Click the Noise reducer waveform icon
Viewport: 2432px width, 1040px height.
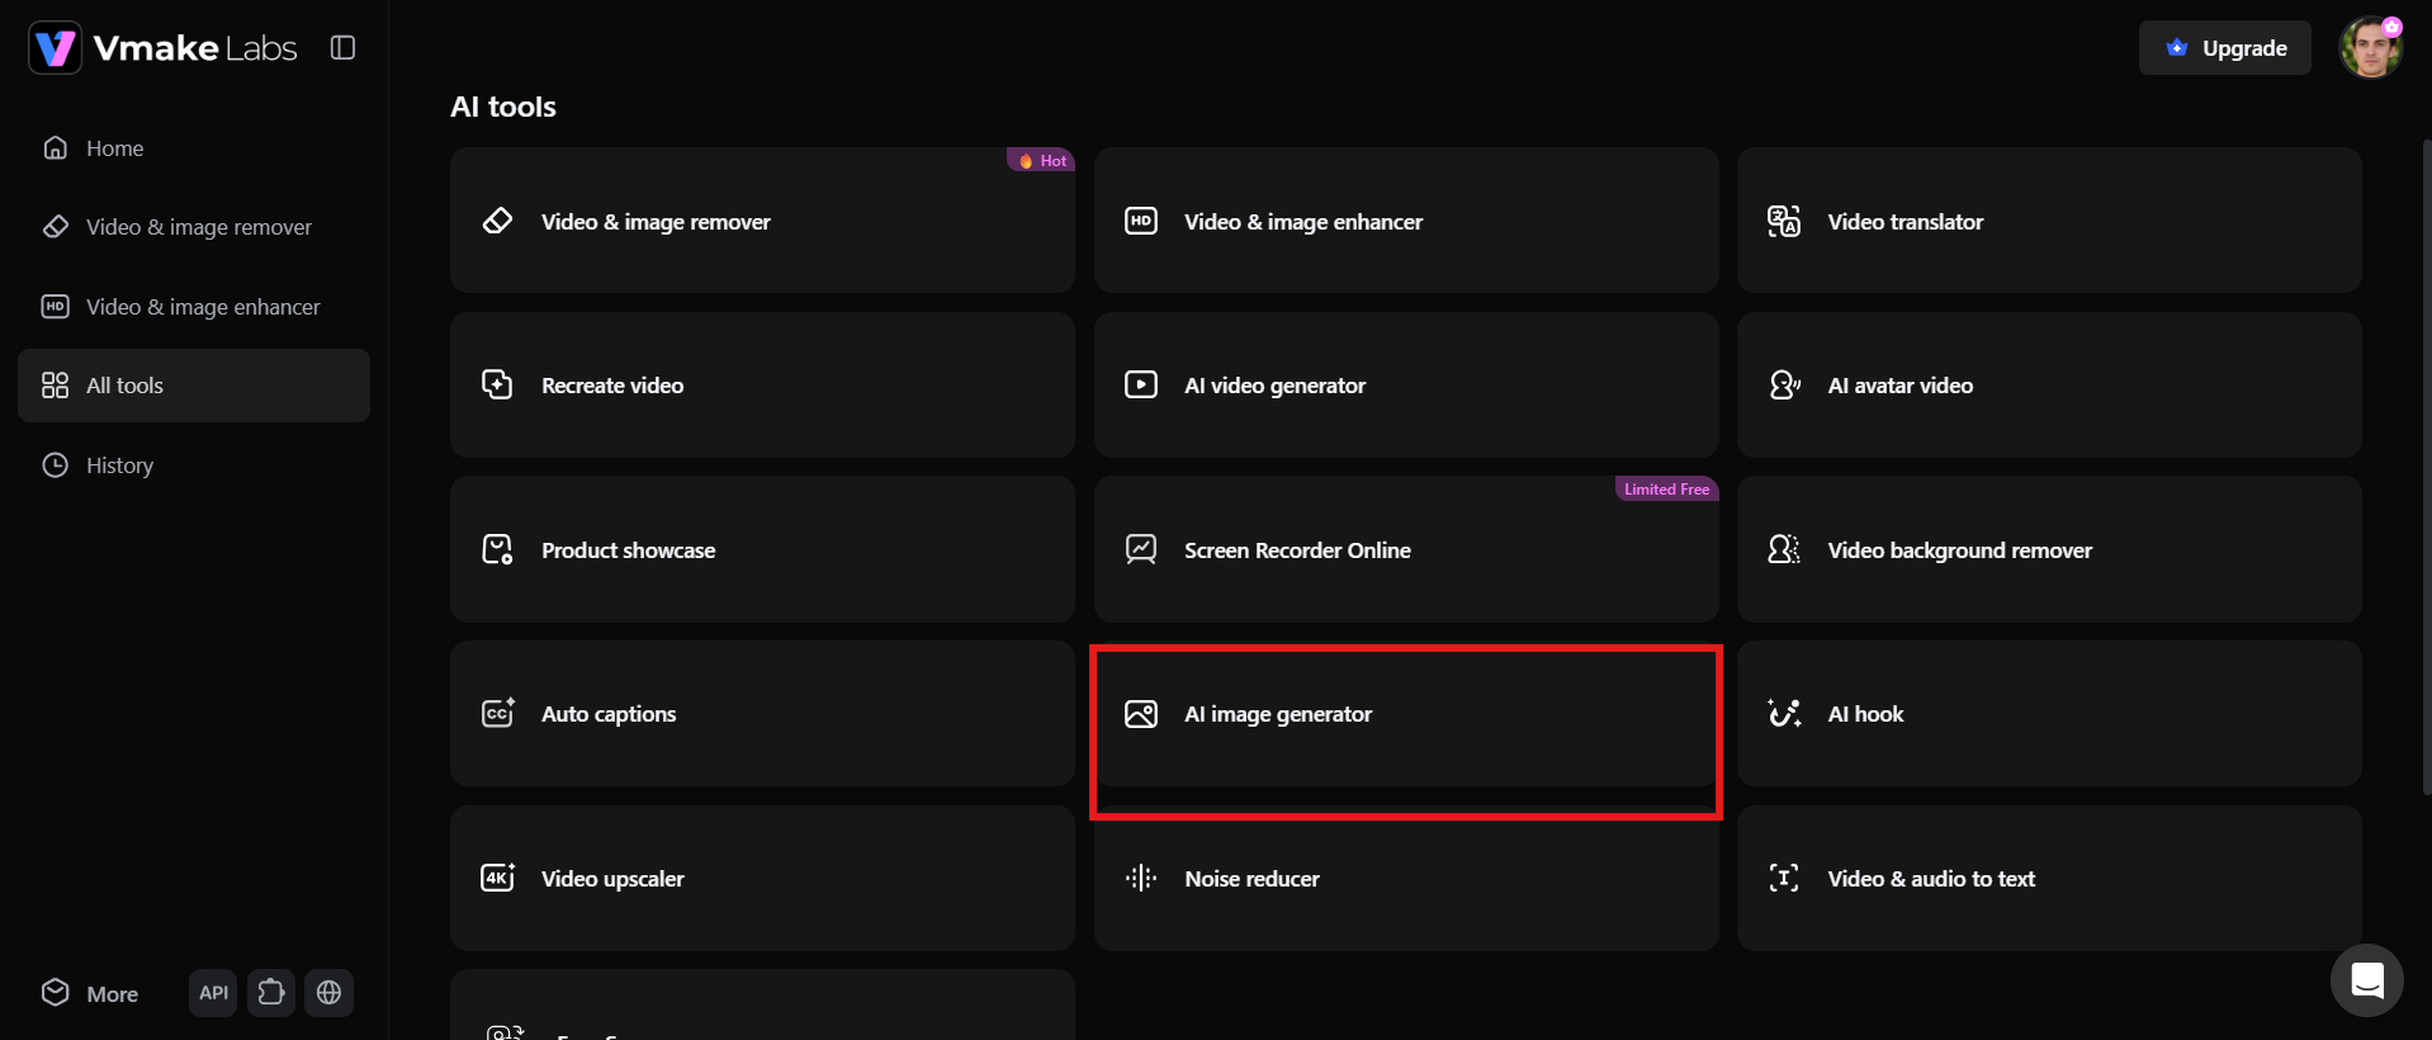[1141, 878]
